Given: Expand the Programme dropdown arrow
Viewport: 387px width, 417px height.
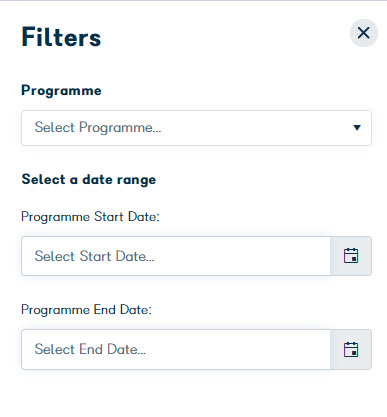Looking at the screenshot, I should coord(357,128).
